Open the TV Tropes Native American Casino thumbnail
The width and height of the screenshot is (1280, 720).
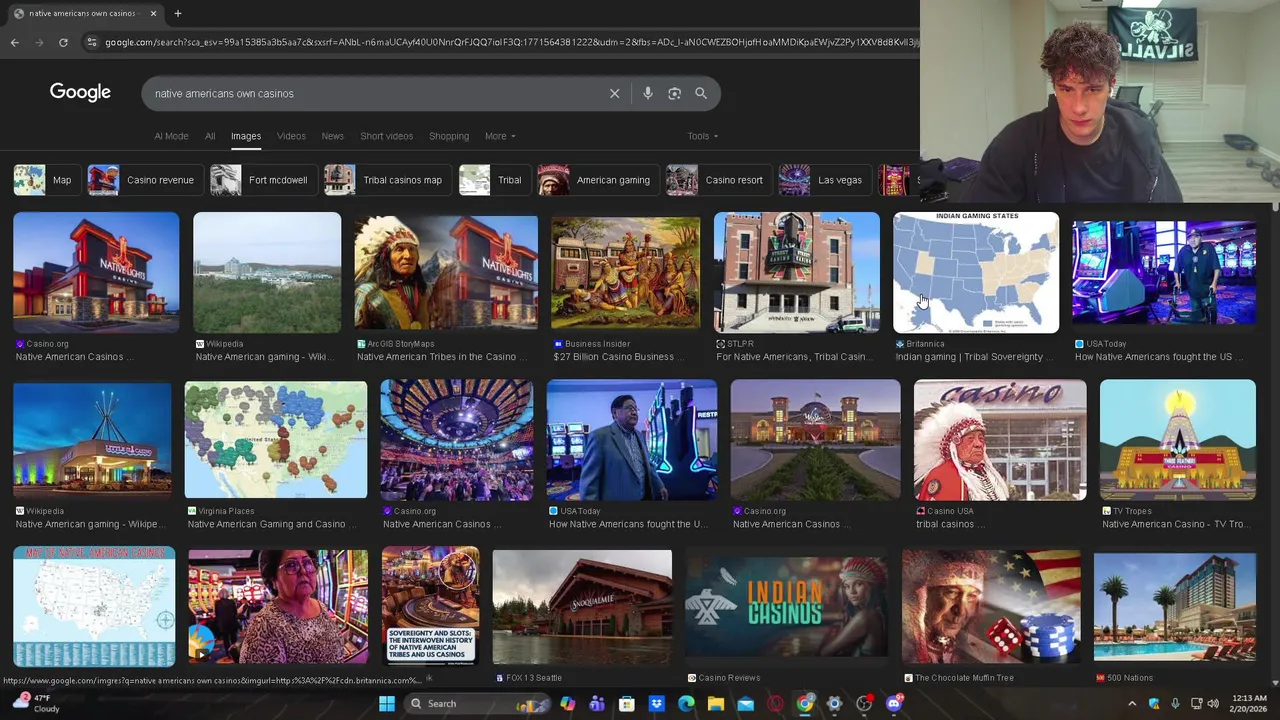(1178, 439)
